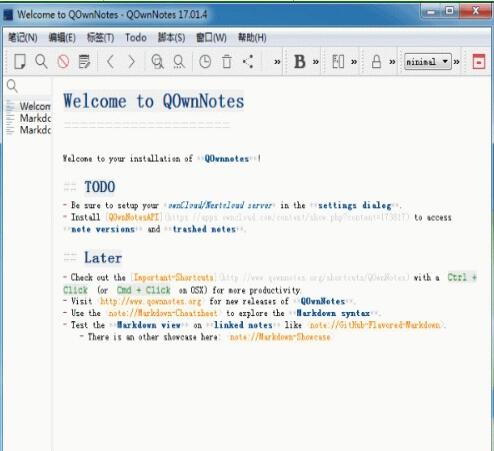
Task: Click the share note icon
Action: click(248, 62)
